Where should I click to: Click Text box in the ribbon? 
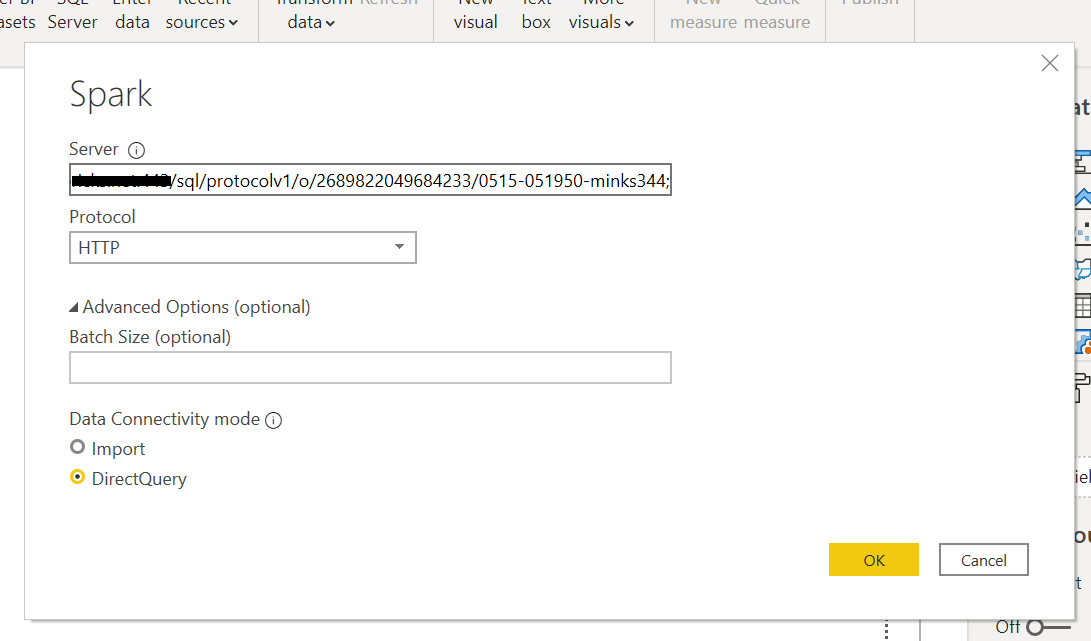[536, 15]
